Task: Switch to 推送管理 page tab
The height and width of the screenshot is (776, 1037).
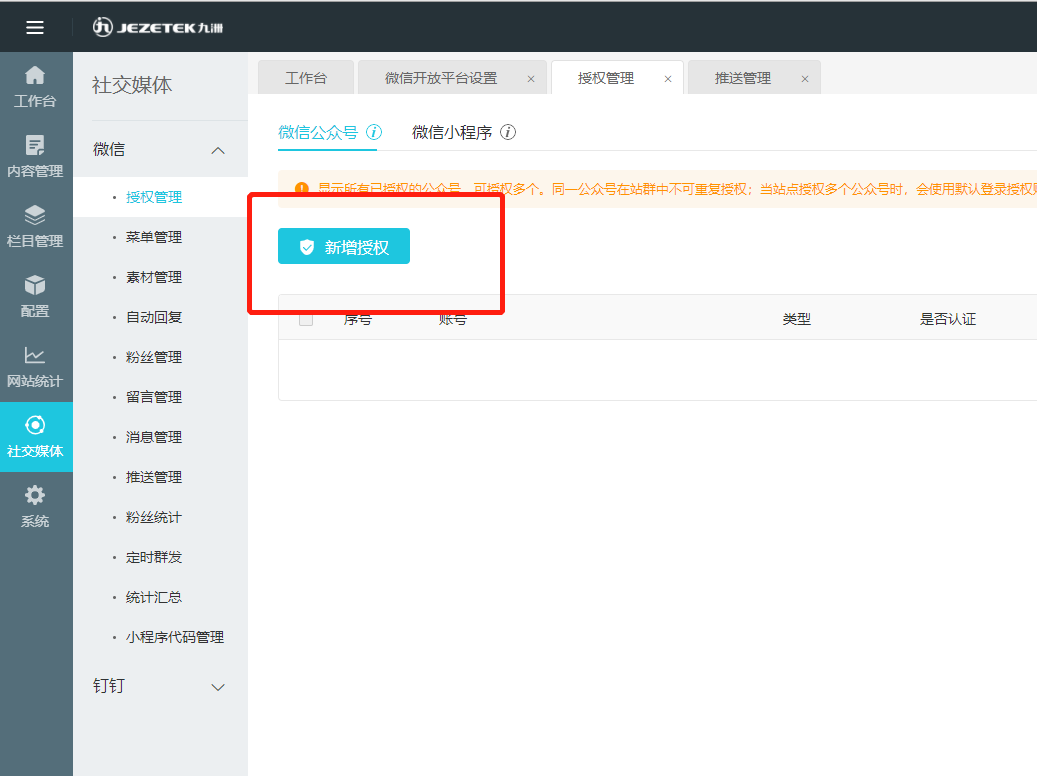Action: click(x=743, y=78)
